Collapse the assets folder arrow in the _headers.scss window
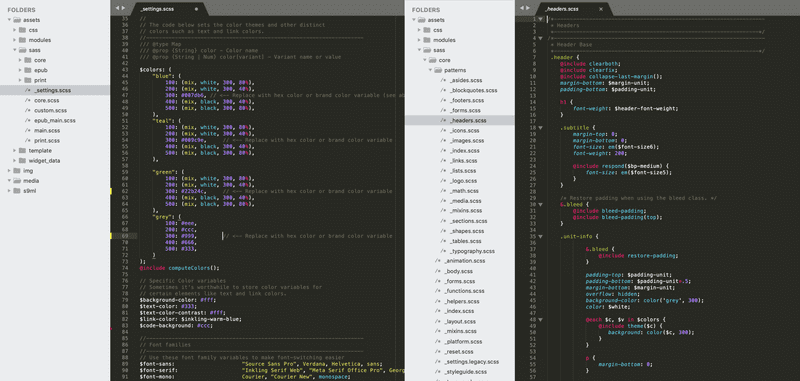The image size is (800, 381). click(414, 20)
